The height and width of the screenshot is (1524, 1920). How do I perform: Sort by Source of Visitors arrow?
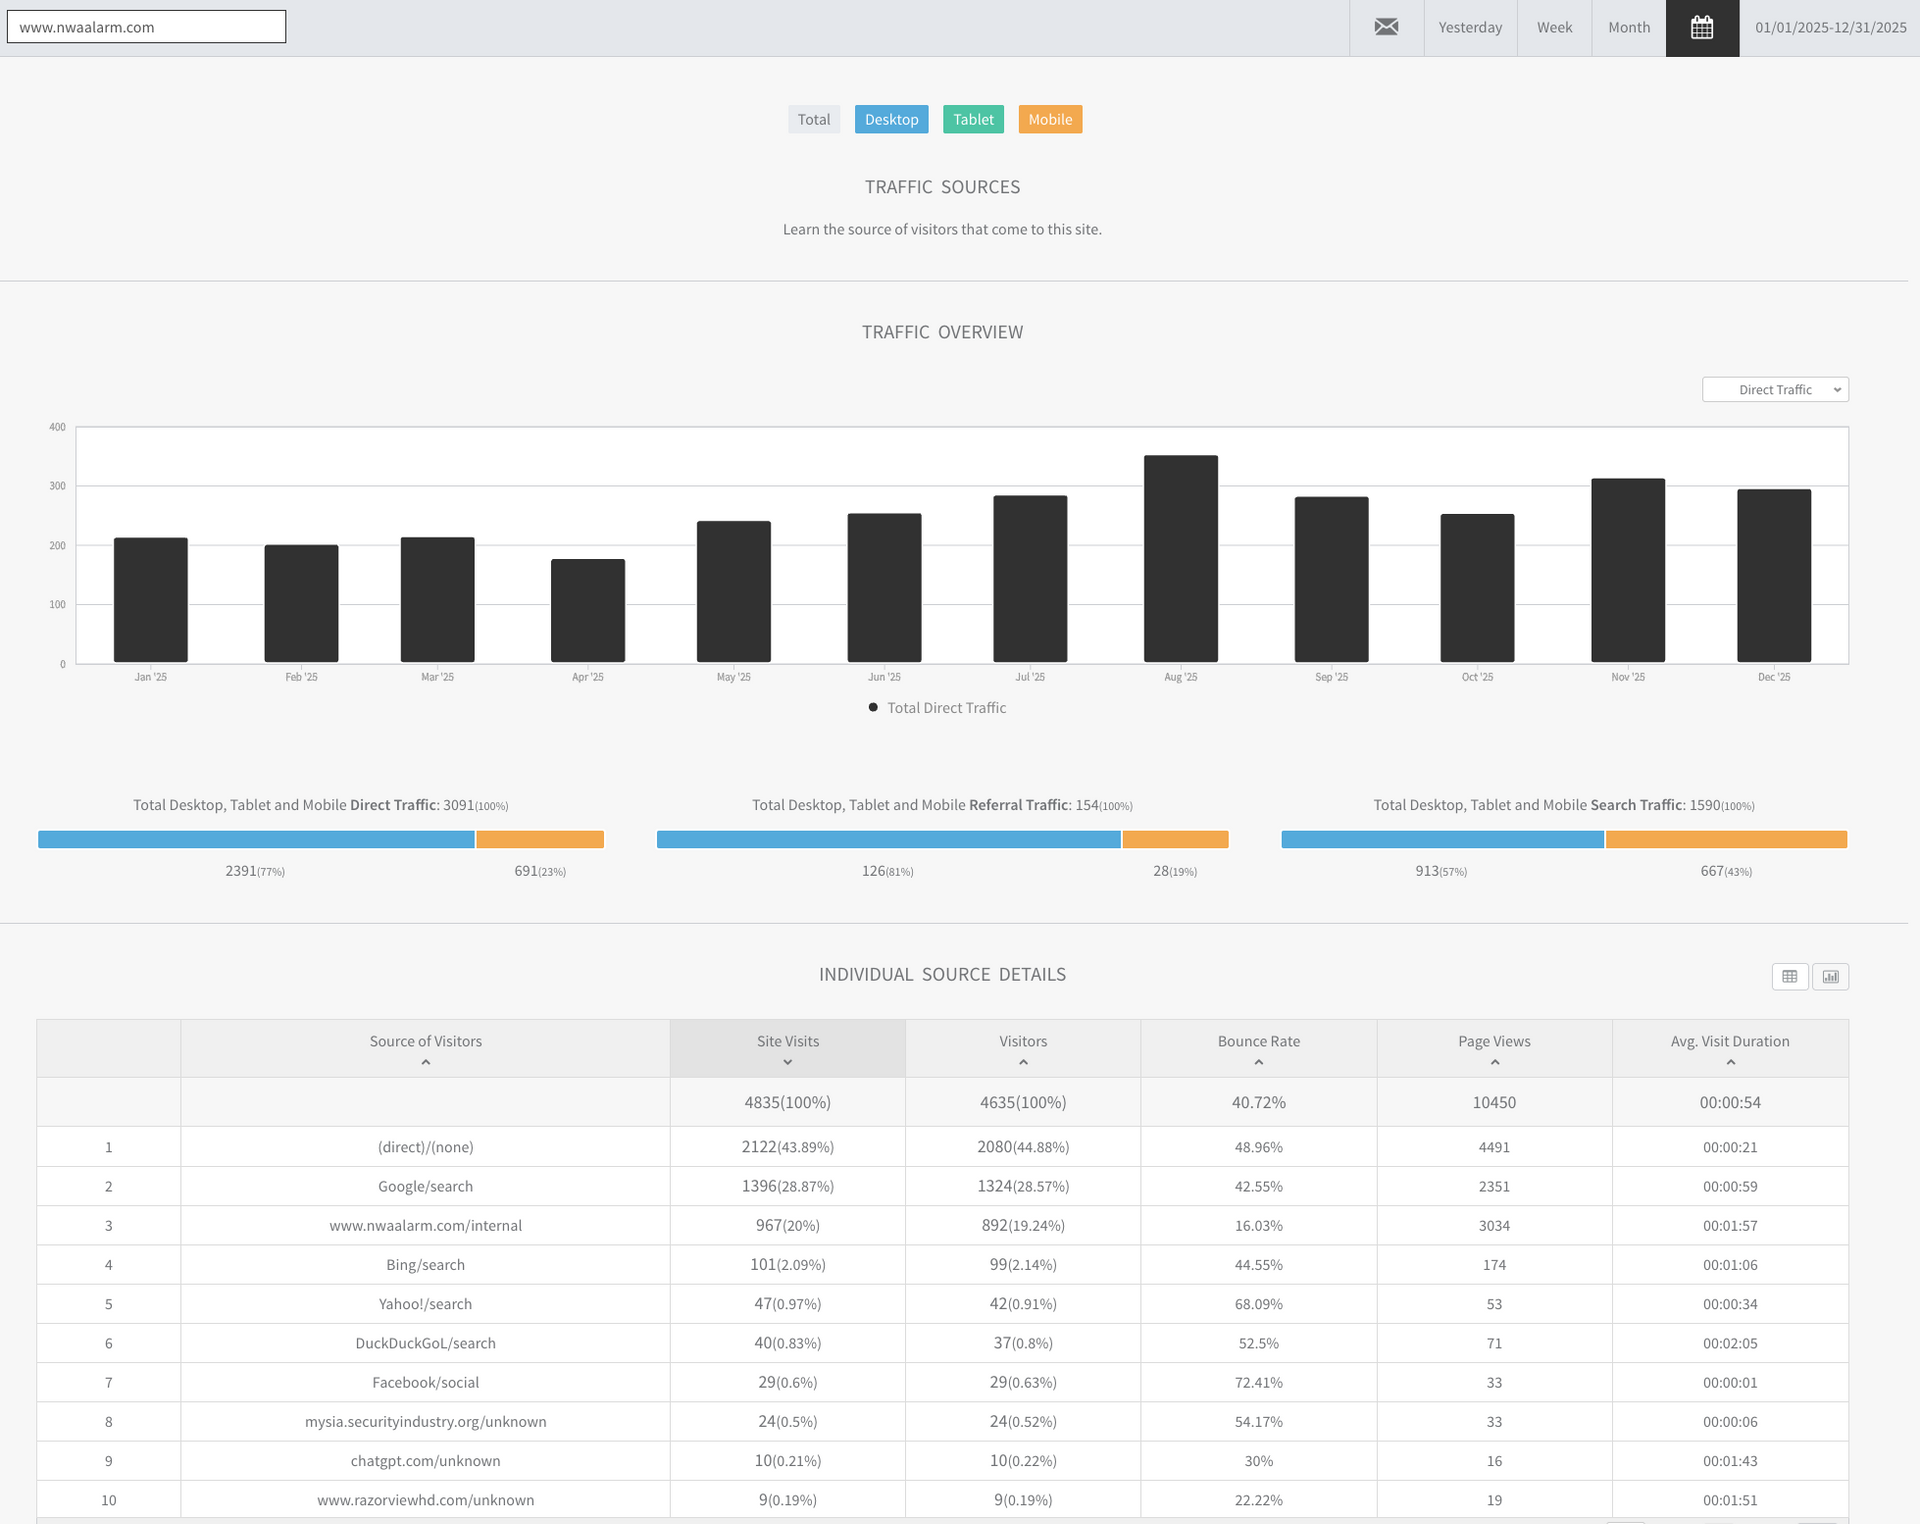tap(425, 1062)
